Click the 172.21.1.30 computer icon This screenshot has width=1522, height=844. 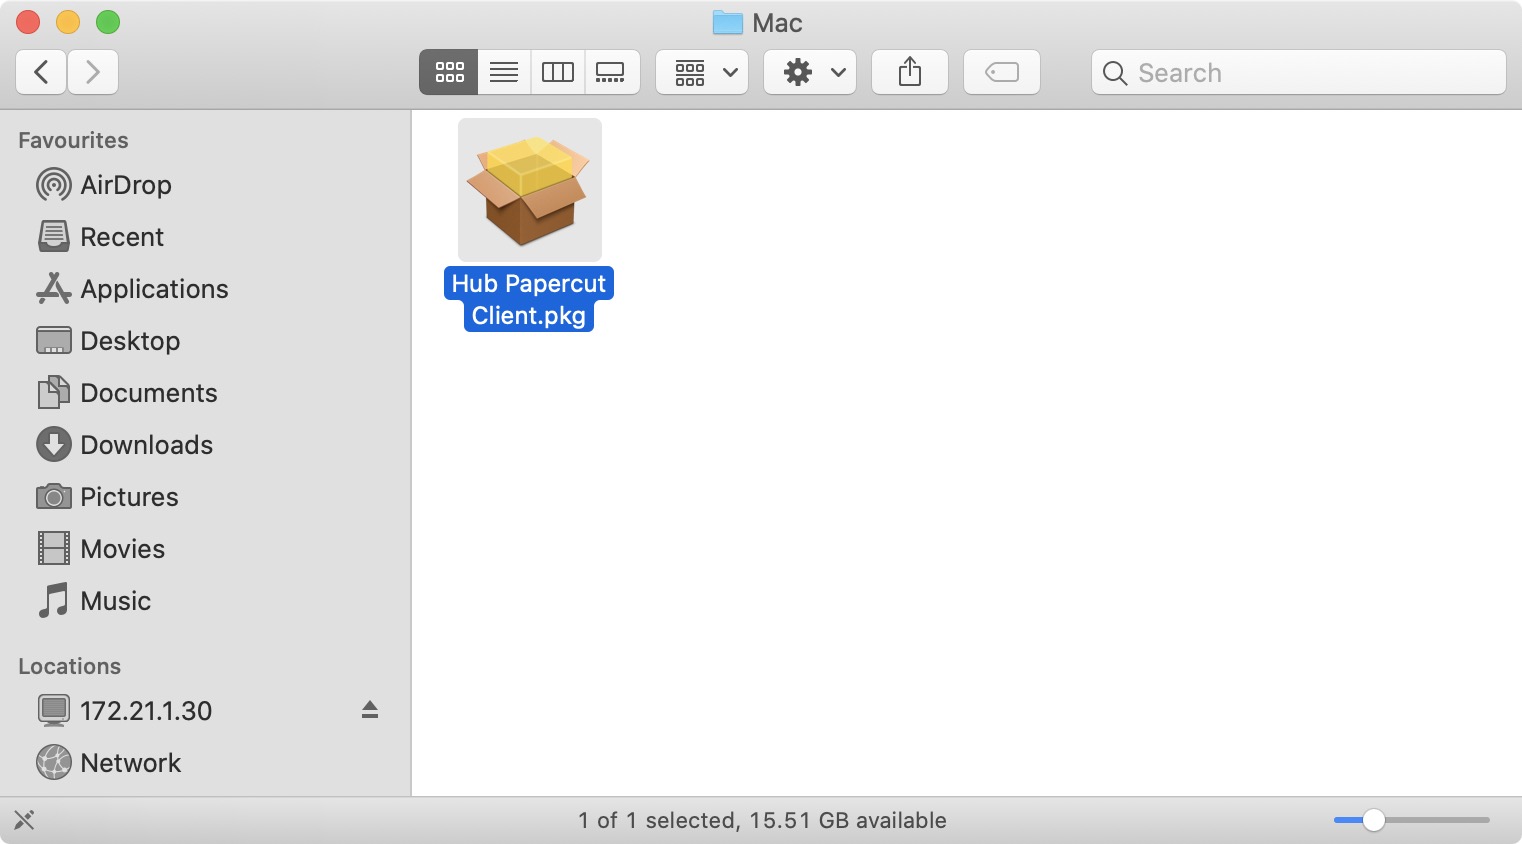tap(54, 711)
